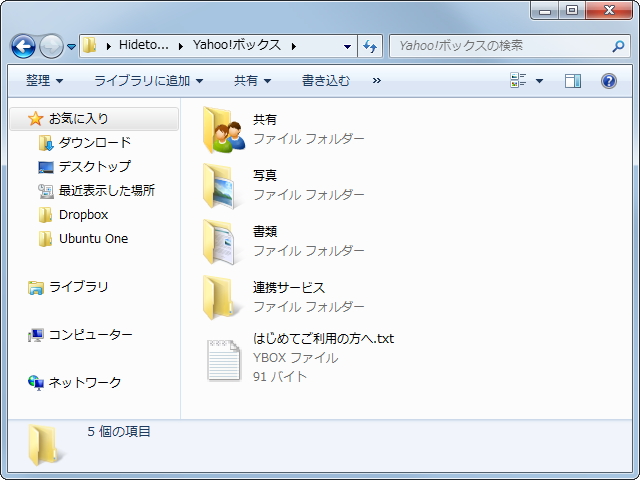
Task: Open Help with the question mark icon
Action: click(609, 81)
